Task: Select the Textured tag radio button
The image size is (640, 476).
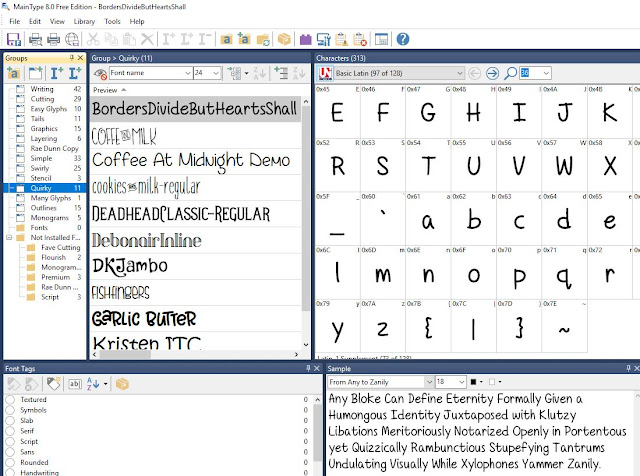Action: (x=10, y=400)
